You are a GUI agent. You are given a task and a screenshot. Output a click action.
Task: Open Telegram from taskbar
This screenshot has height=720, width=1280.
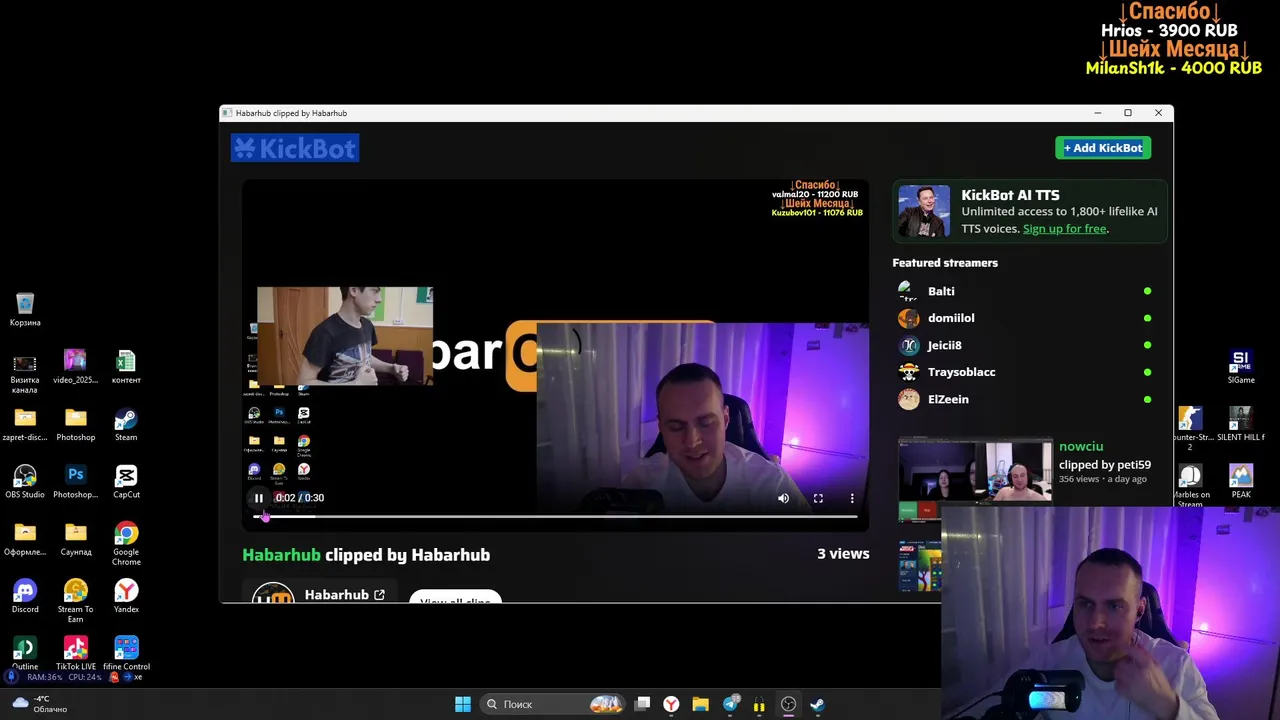click(730, 704)
